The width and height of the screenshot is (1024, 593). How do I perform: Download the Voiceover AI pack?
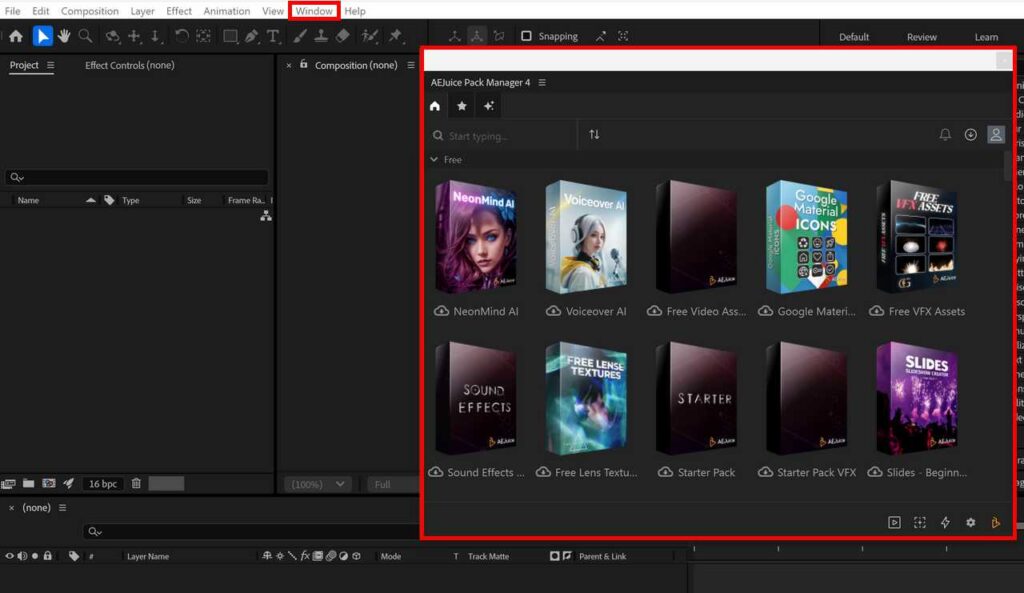553,311
